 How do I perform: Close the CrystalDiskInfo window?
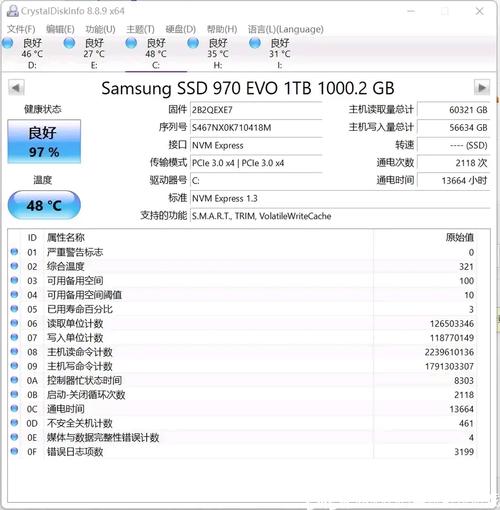pos(479,11)
